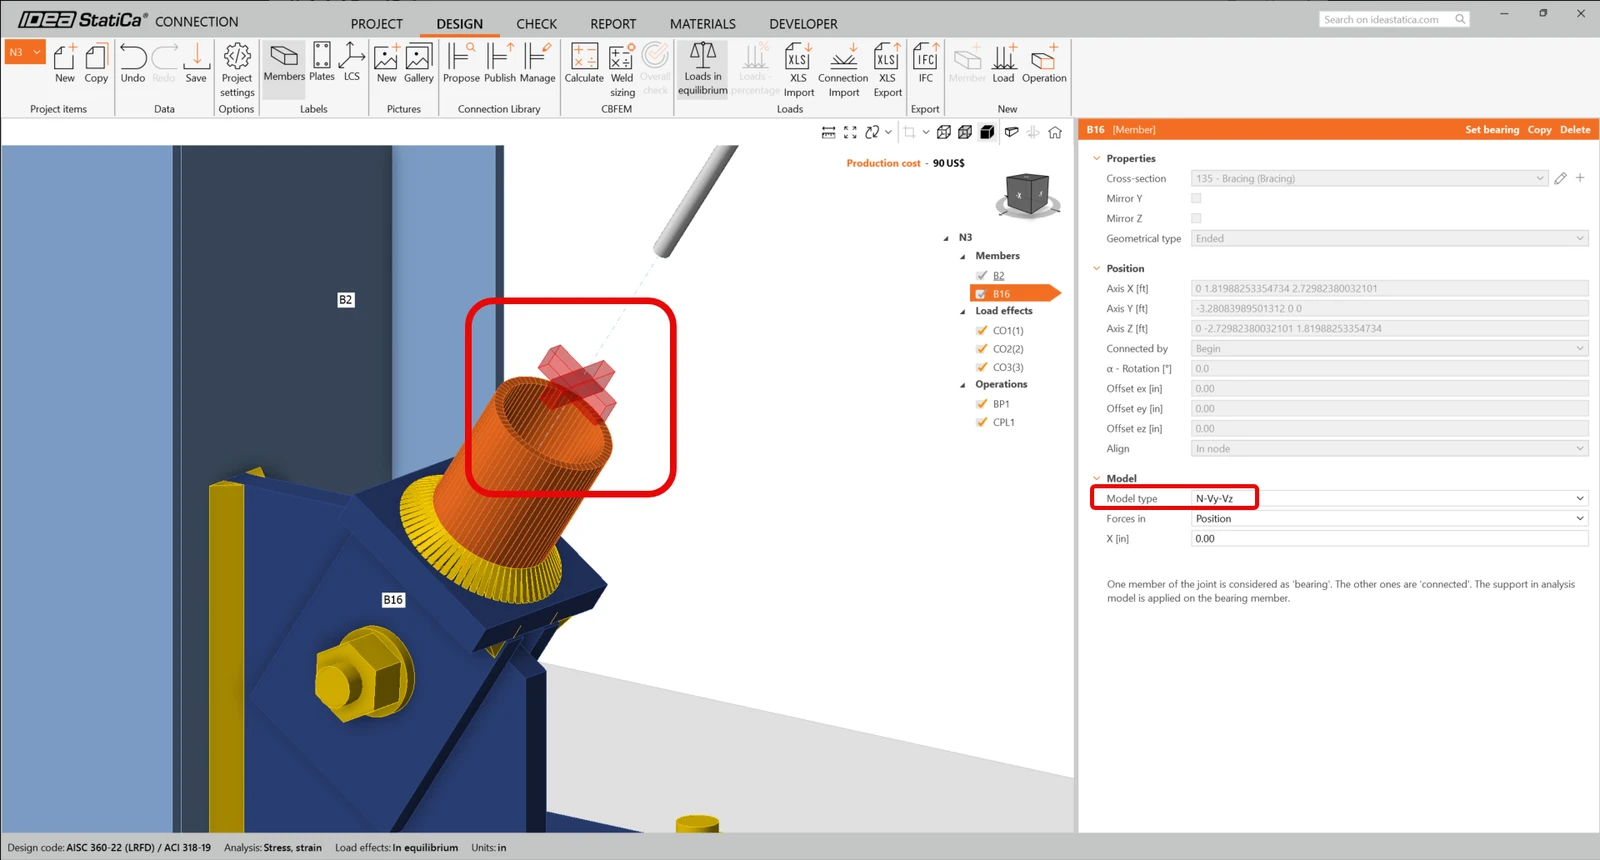Collapse the Load effects tree node
1600x860 pixels.
(x=963, y=311)
